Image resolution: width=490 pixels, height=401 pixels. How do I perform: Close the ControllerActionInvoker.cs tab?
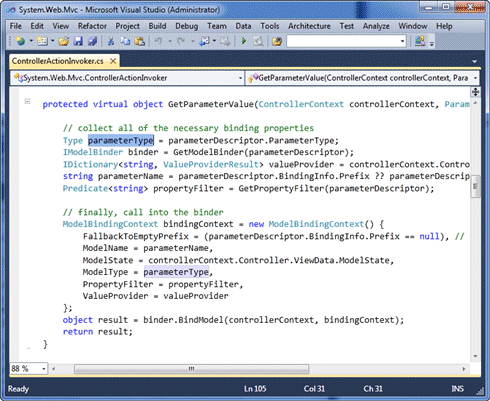[x=113, y=61]
